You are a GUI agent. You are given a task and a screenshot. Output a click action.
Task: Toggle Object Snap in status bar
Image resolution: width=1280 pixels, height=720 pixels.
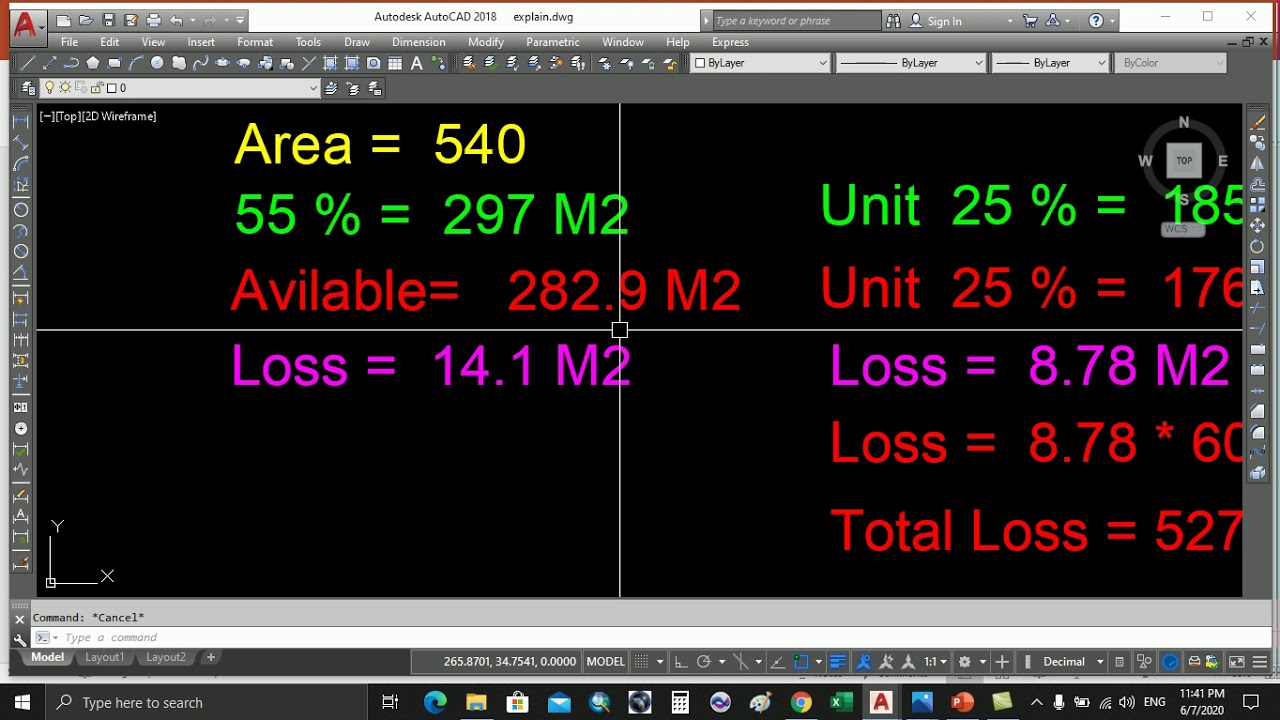[x=801, y=662]
